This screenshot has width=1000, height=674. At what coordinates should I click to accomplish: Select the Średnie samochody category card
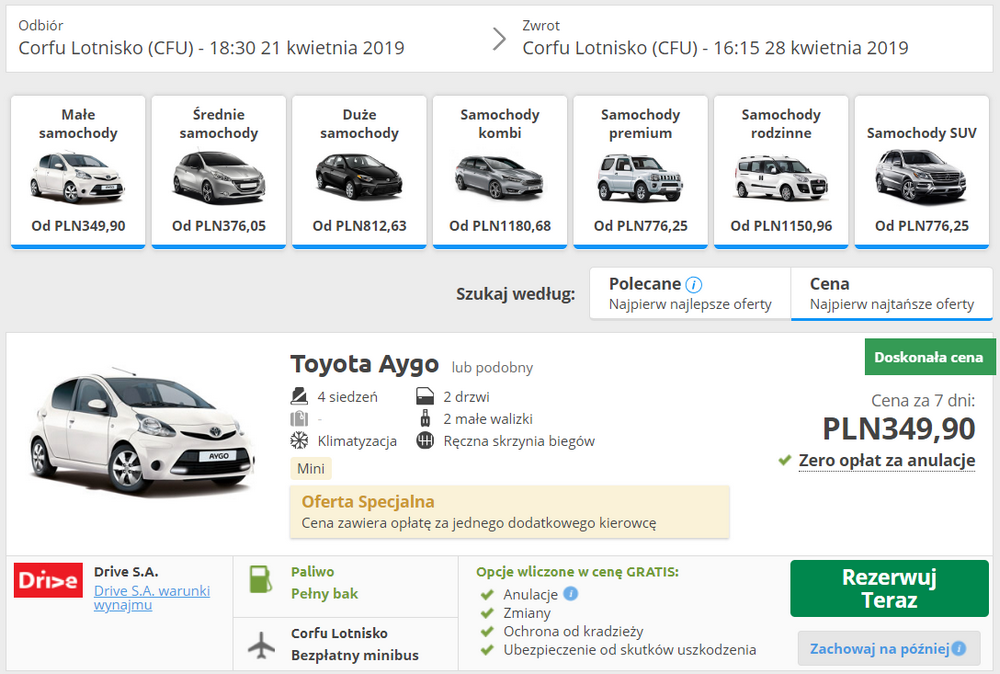[219, 172]
